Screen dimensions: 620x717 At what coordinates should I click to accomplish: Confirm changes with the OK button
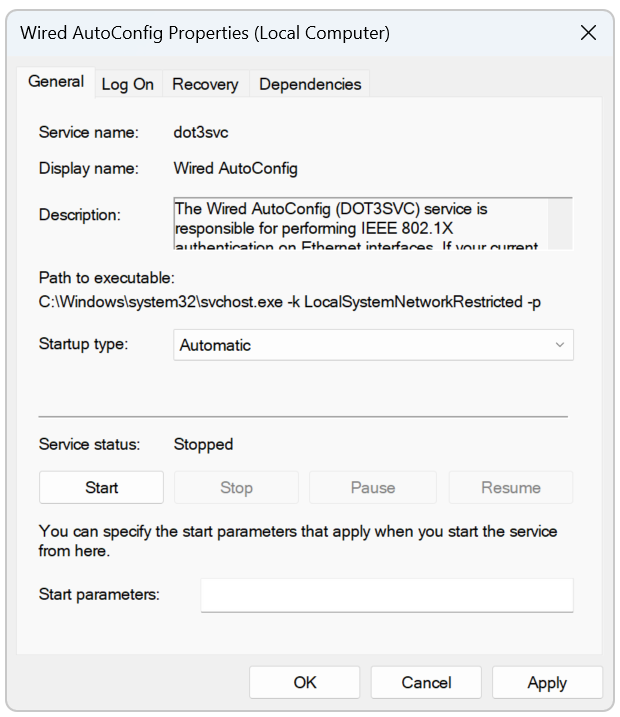(x=305, y=683)
